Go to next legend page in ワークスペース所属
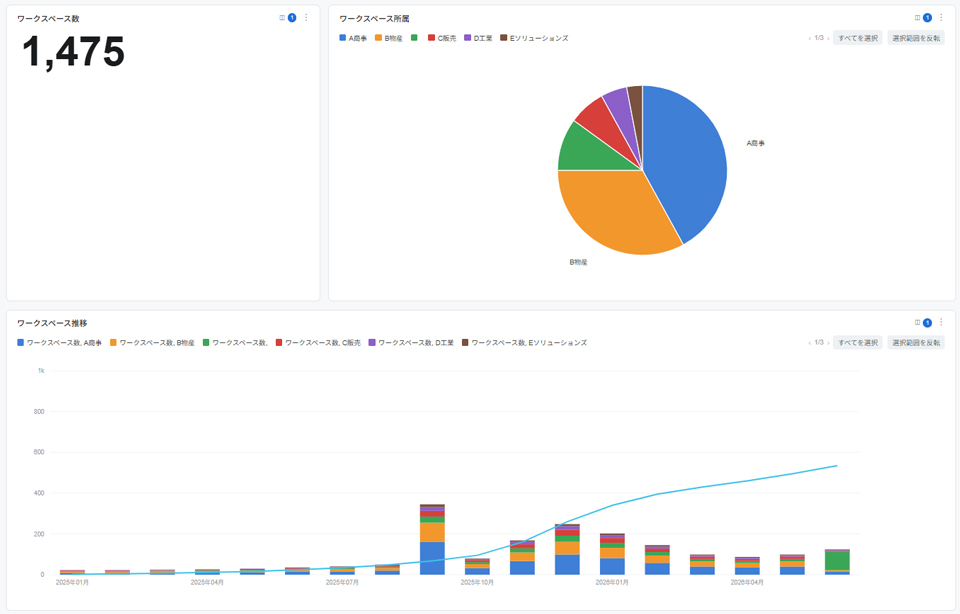 [x=828, y=38]
